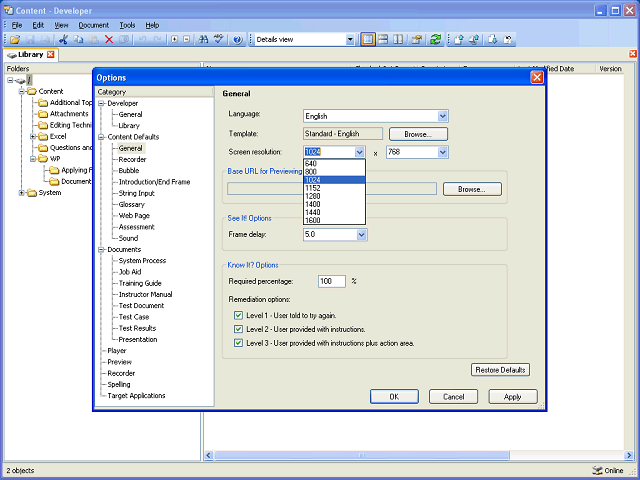
Task: Choose 1600 in the resolution list
Action: (x=334, y=220)
